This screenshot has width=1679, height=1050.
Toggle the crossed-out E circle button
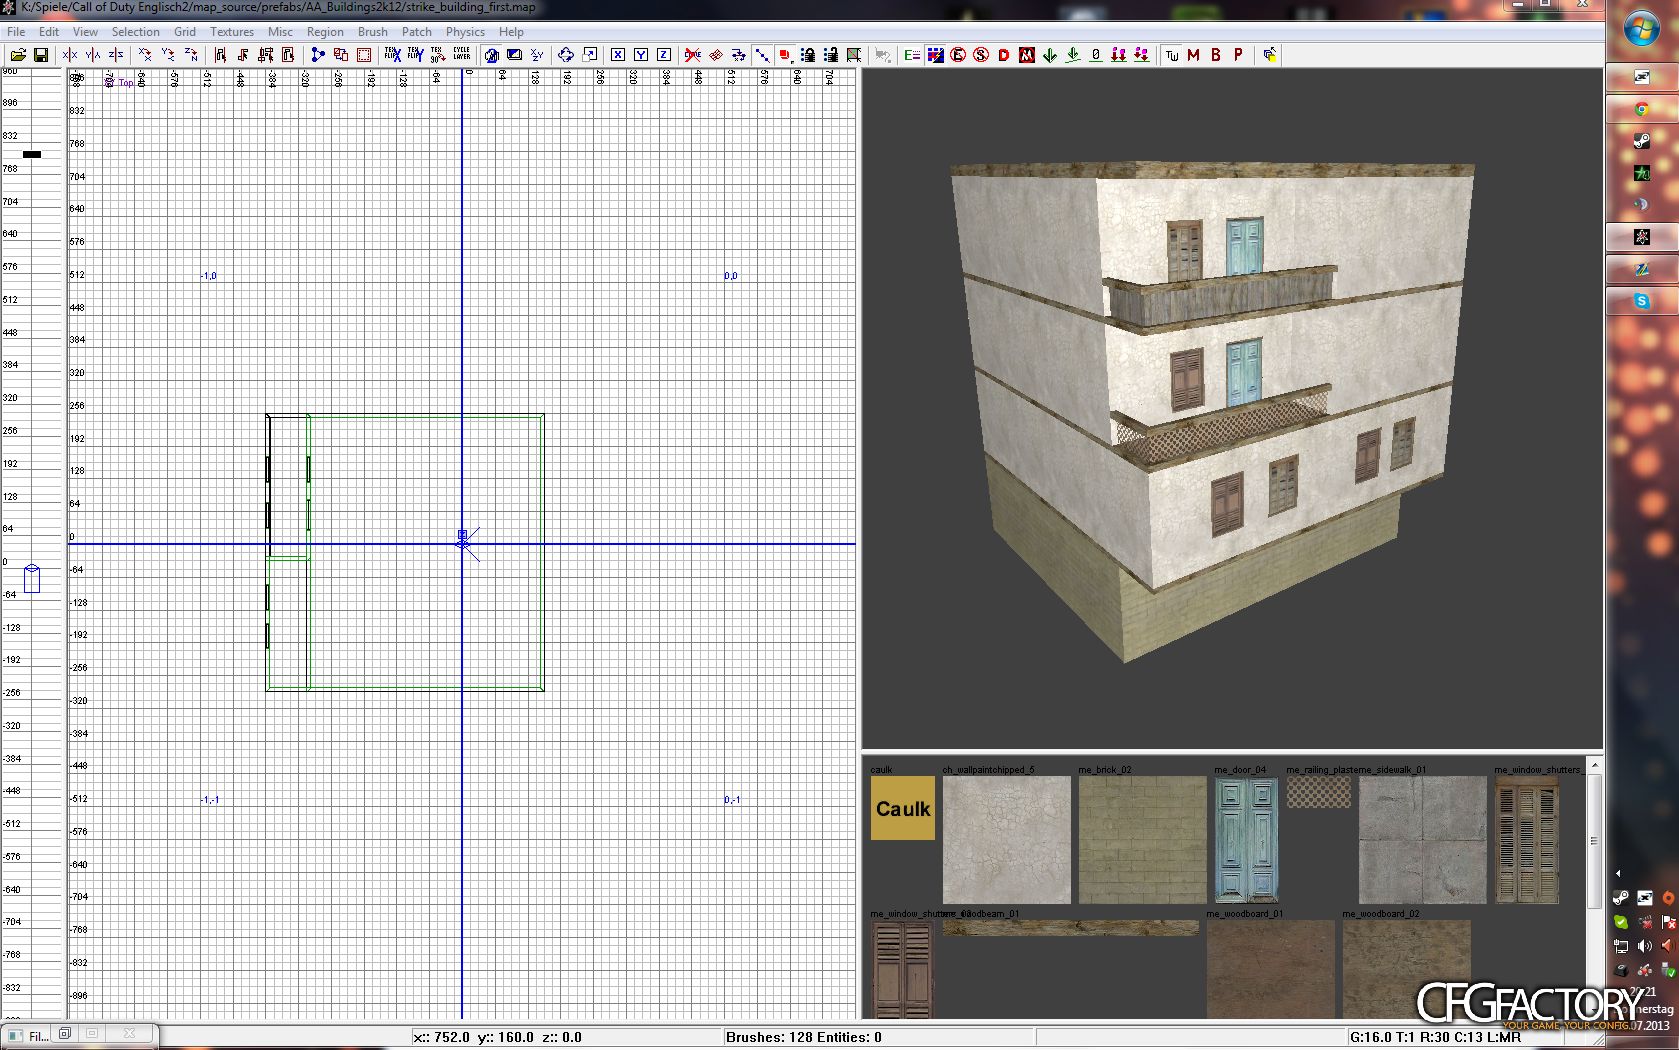click(958, 55)
